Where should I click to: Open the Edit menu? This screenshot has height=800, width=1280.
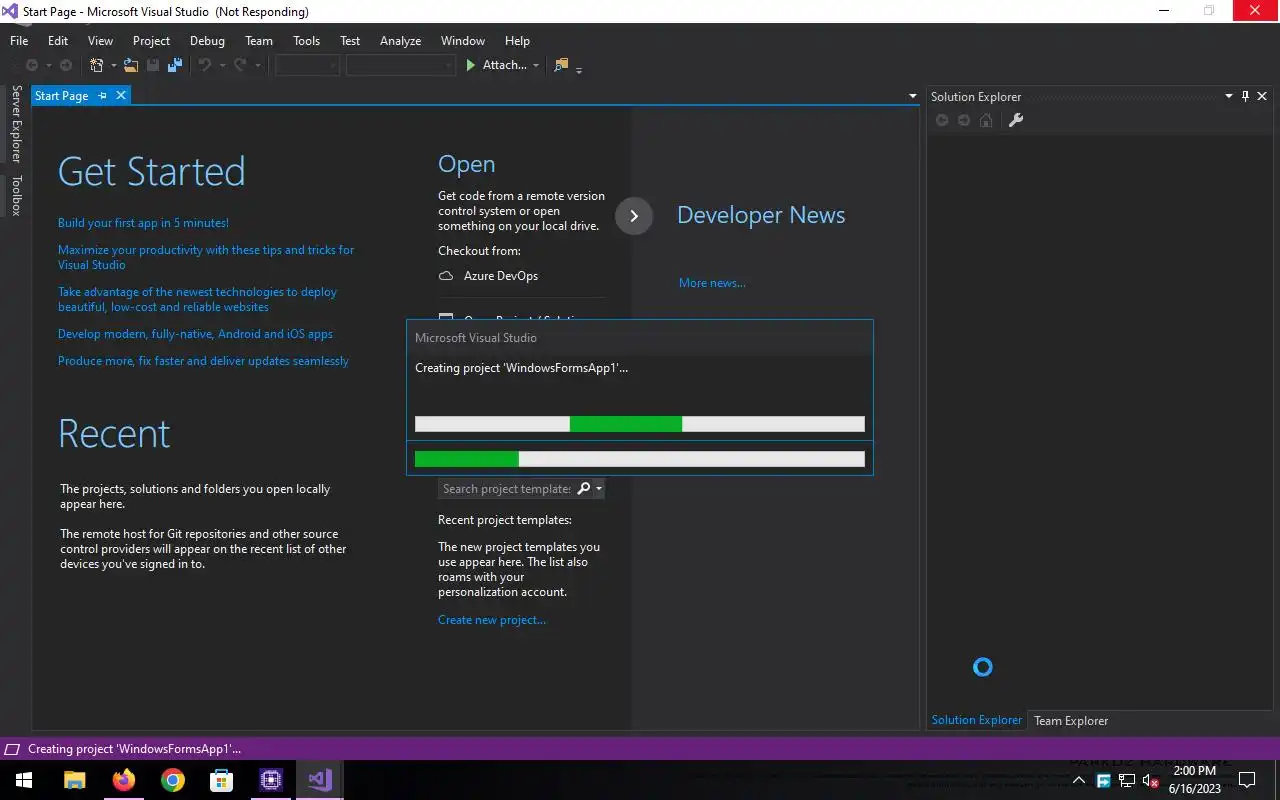58,41
